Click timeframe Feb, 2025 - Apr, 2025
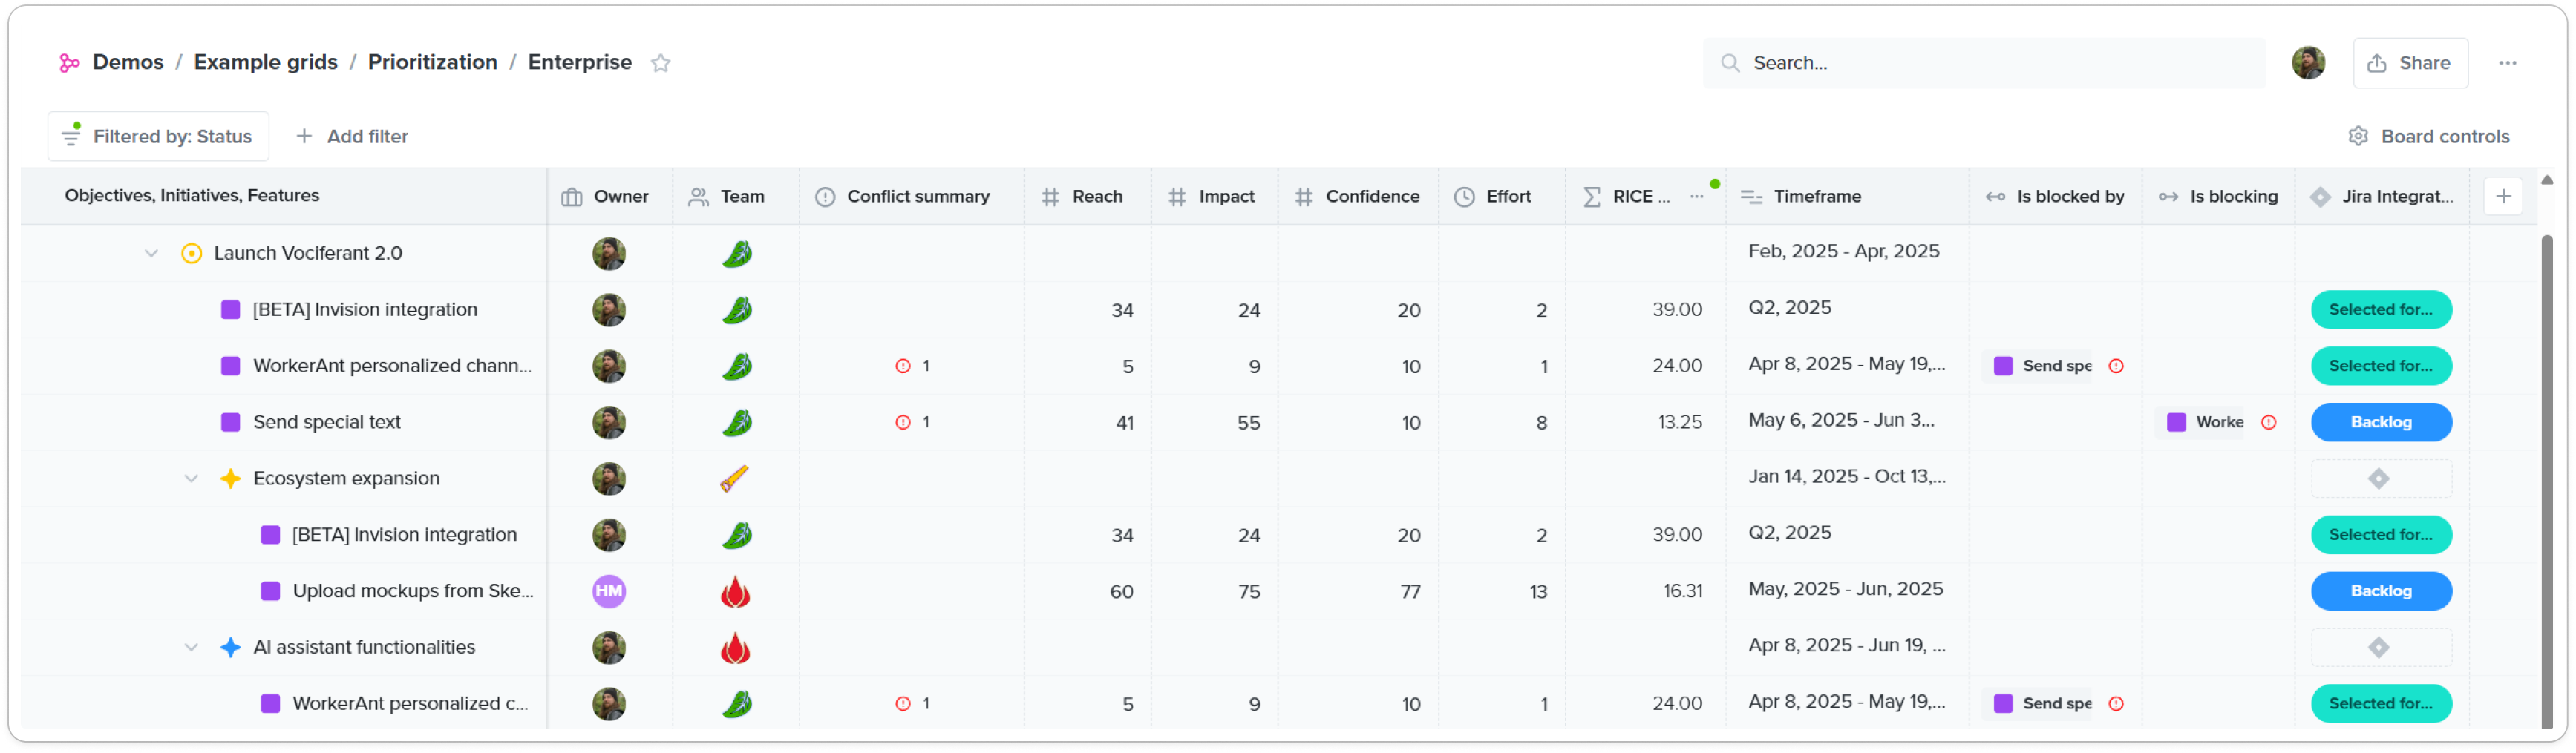This screenshot has height=753, width=2576. click(x=1843, y=251)
